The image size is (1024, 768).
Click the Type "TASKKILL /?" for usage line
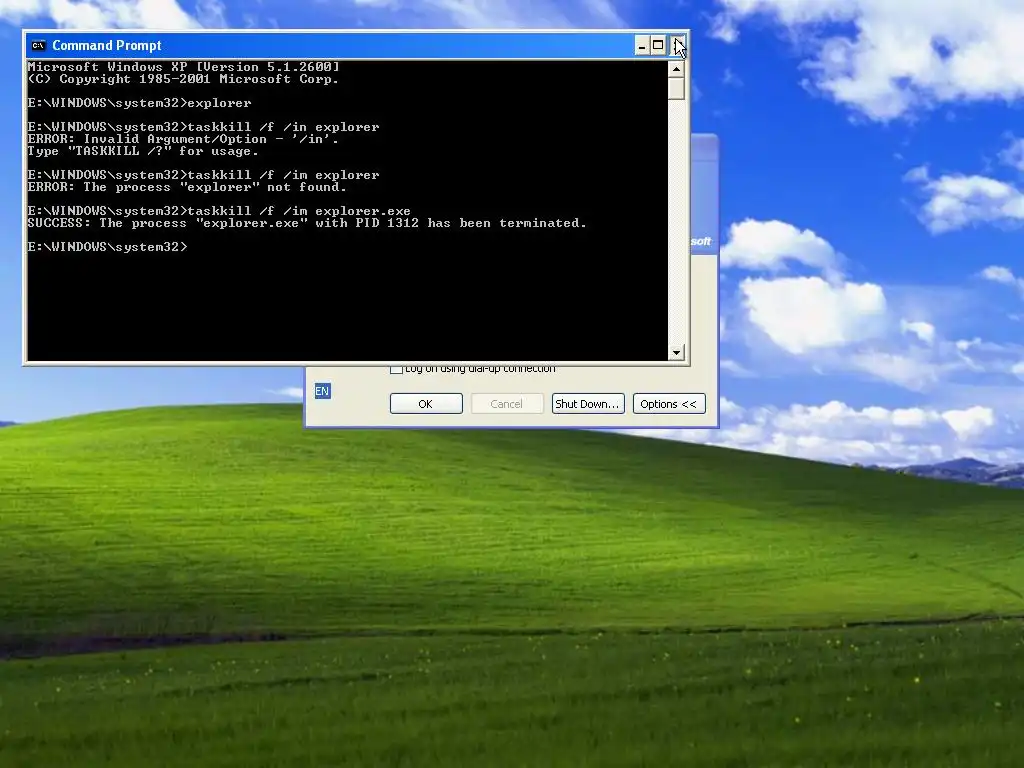143,151
